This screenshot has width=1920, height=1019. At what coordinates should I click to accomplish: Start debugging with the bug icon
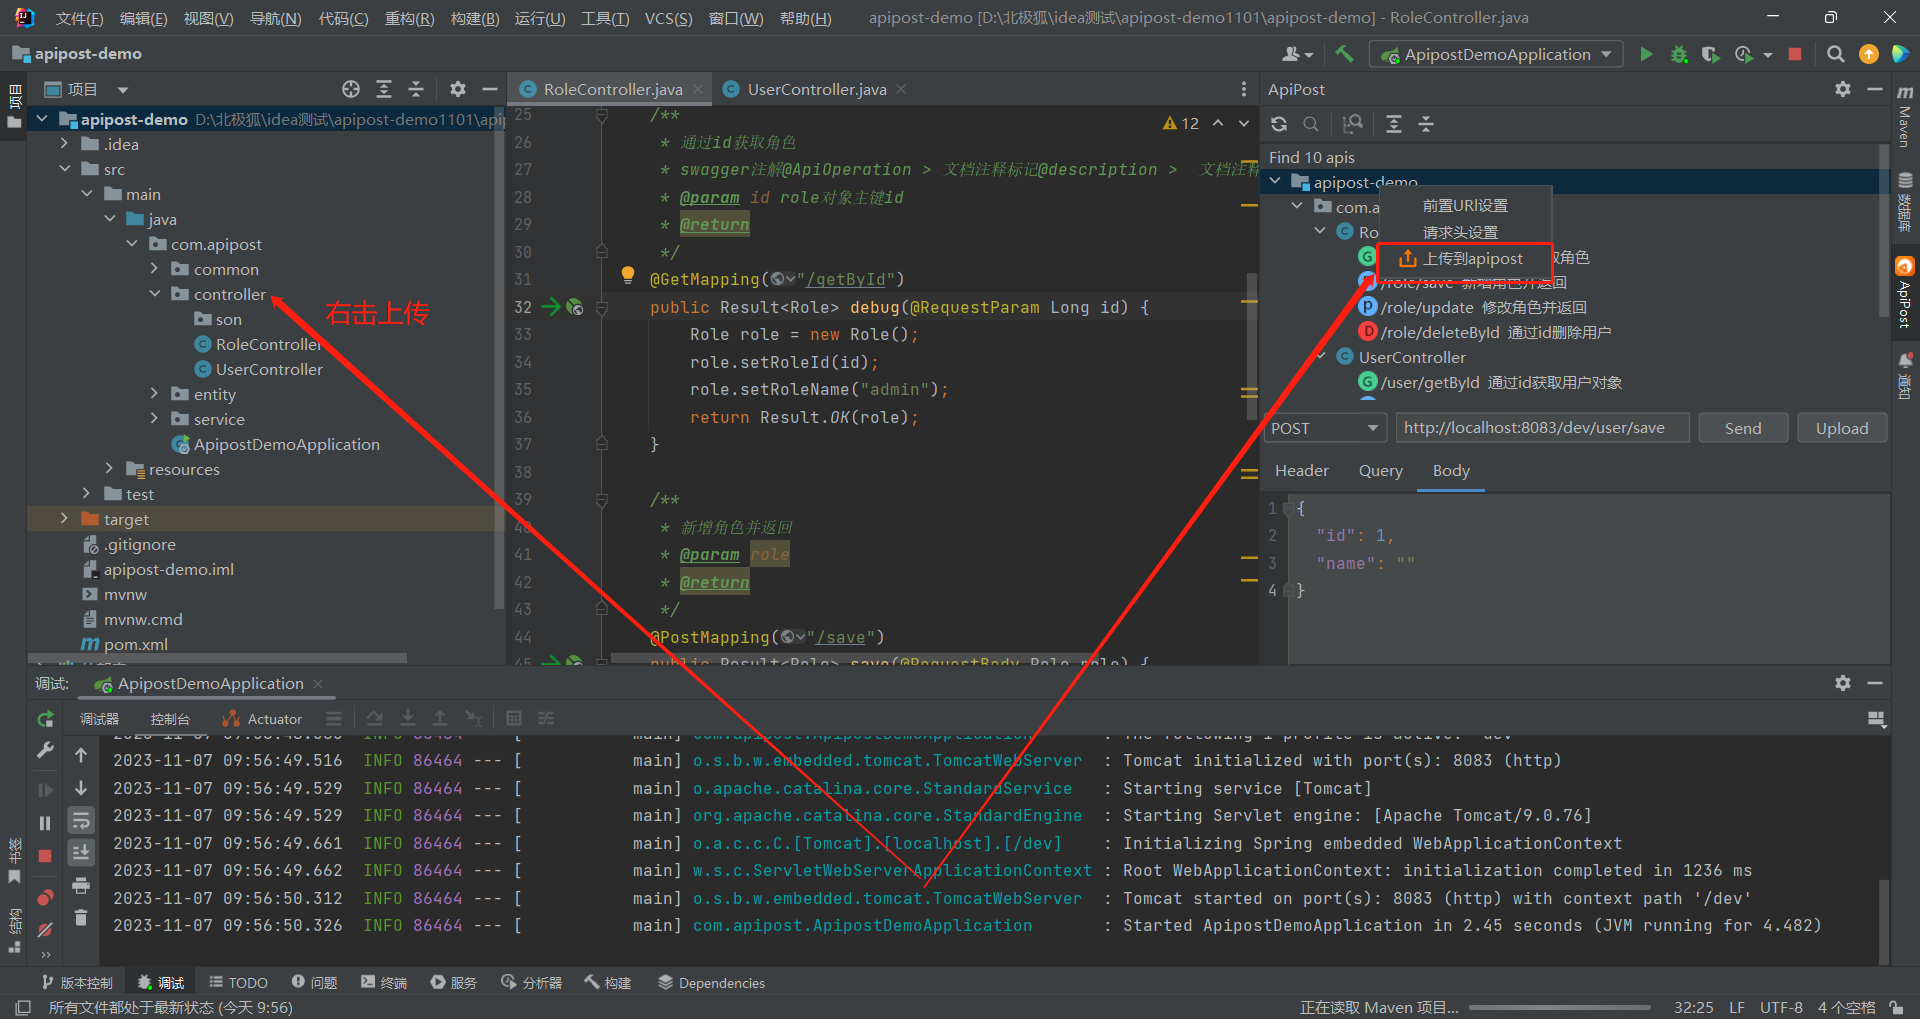pos(1679,54)
